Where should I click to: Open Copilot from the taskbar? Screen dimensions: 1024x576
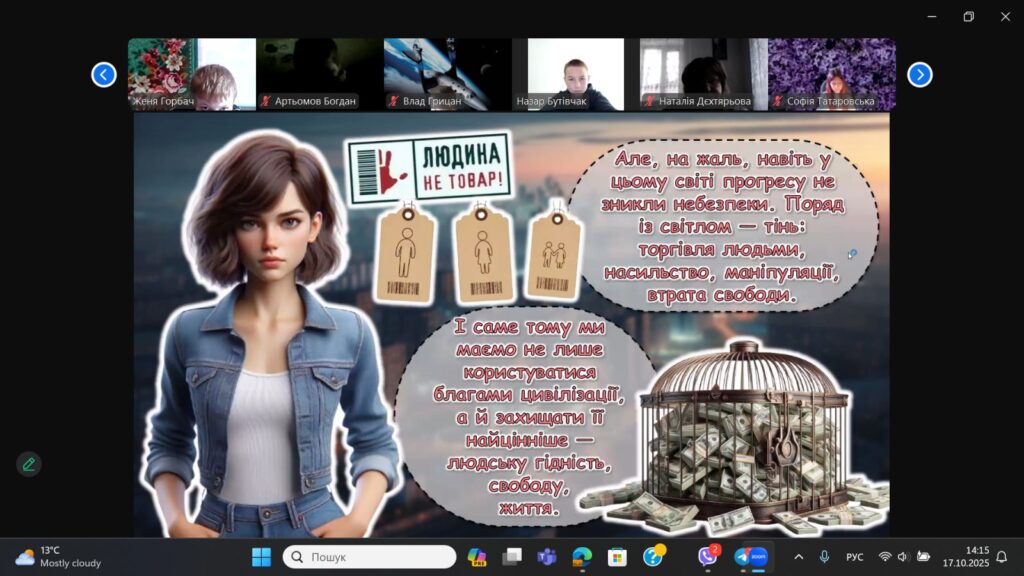point(477,557)
